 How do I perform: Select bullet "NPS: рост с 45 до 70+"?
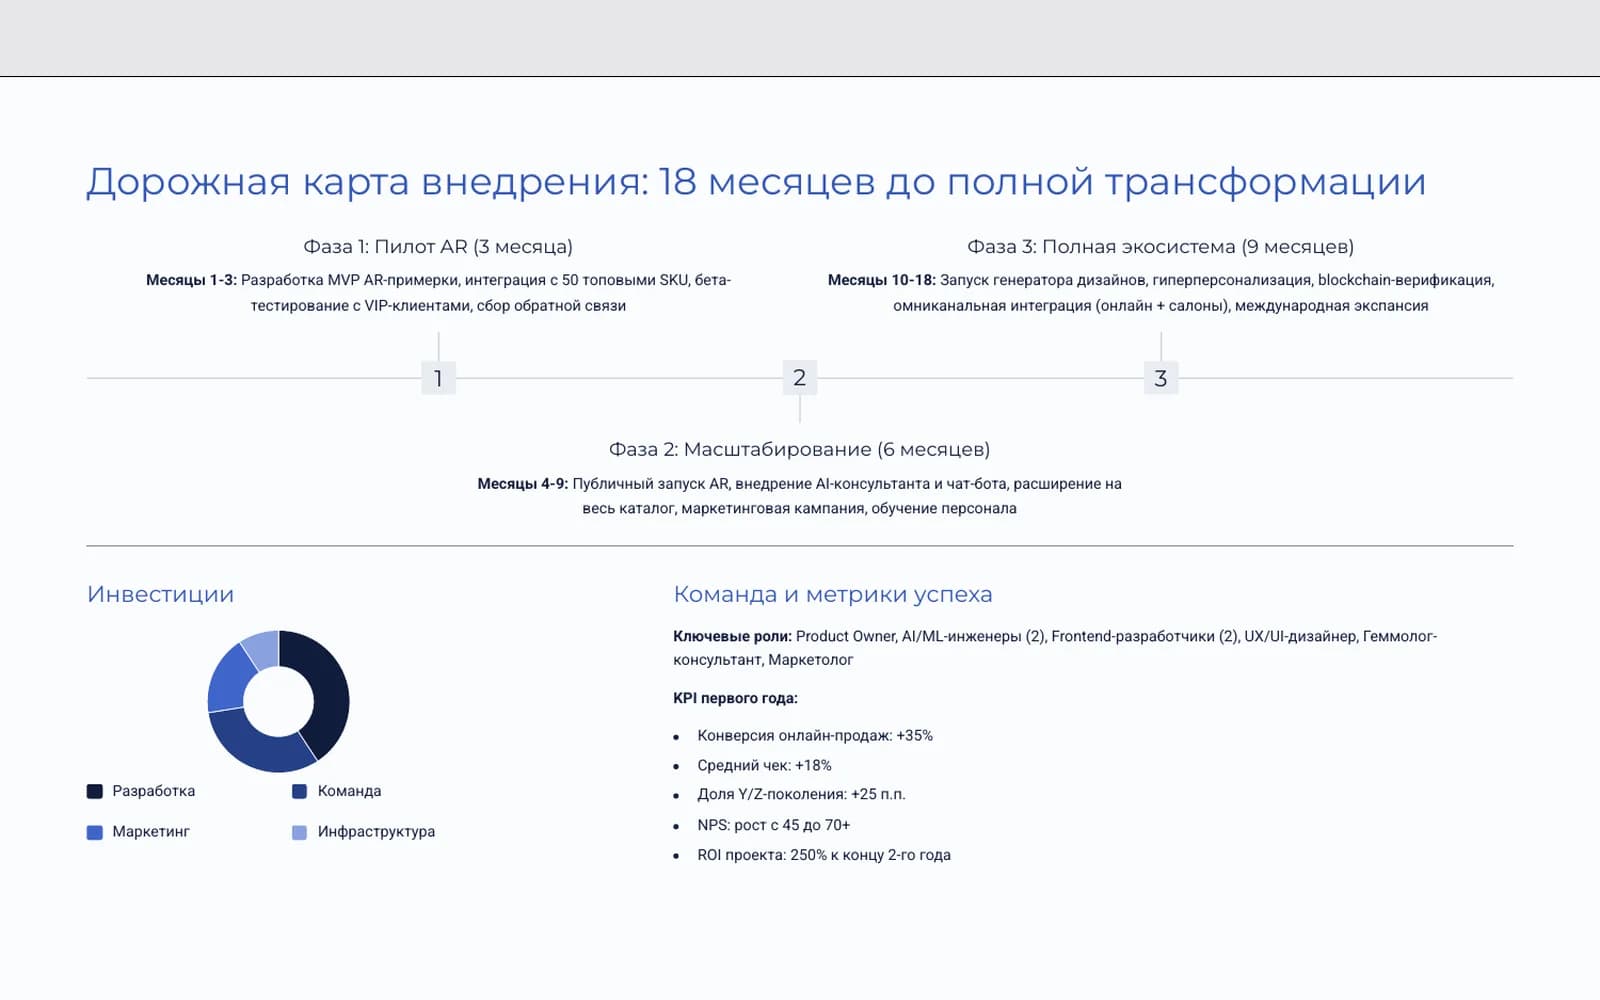773,825
